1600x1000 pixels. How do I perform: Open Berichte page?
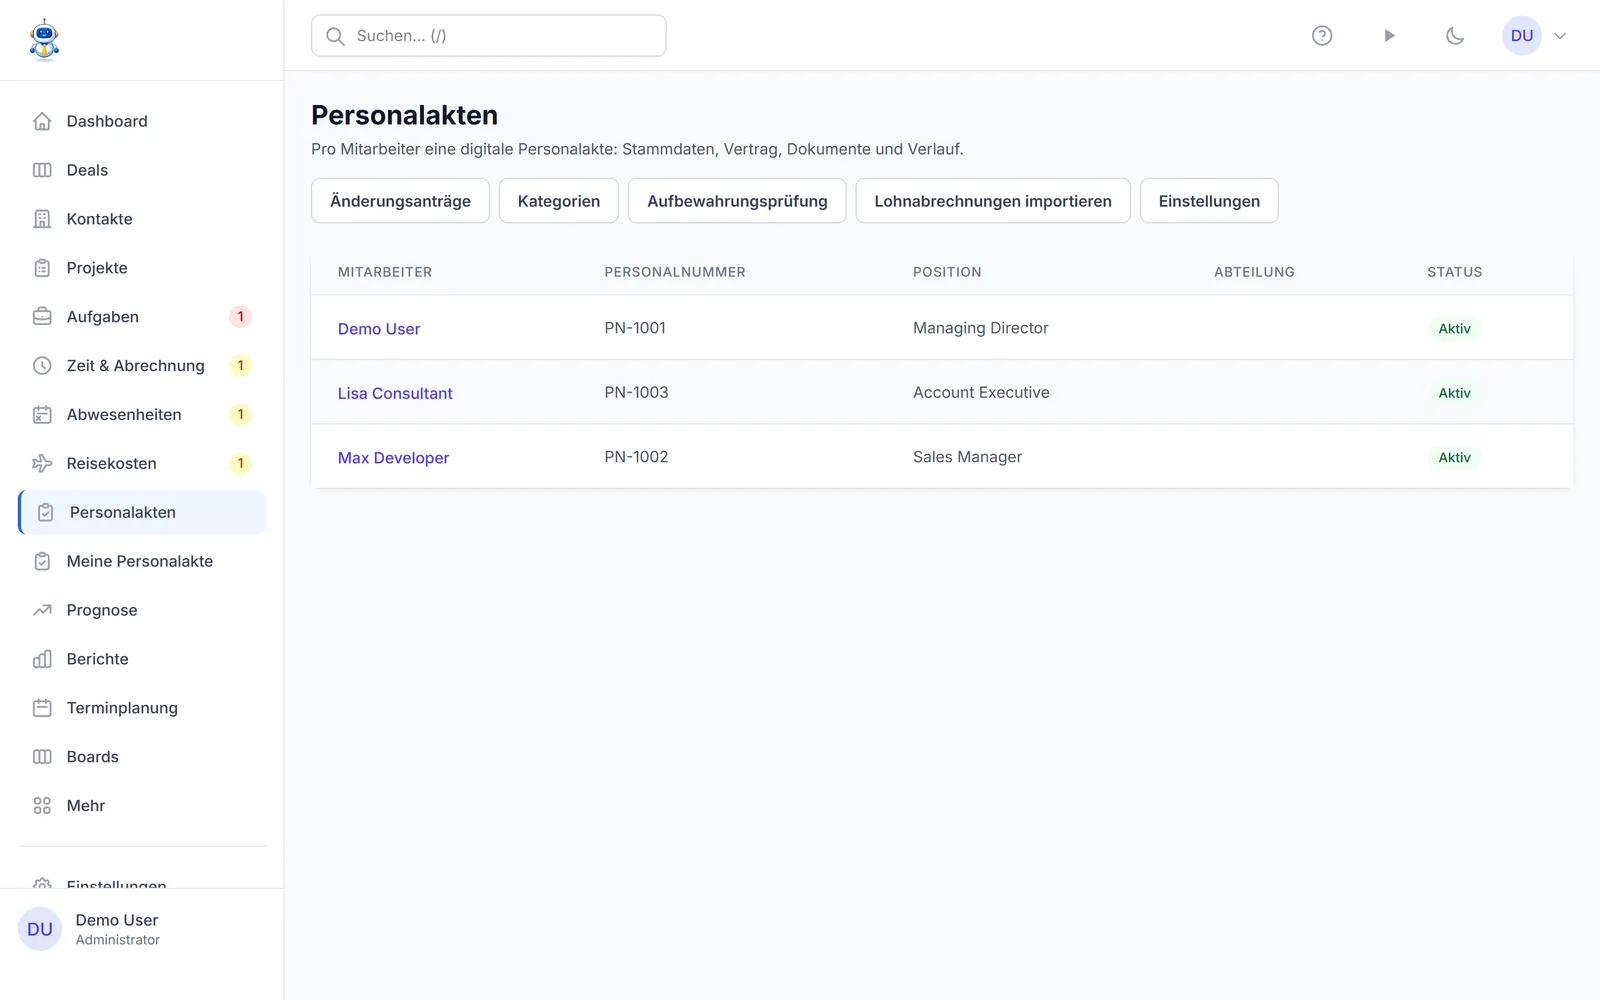[142, 659]
